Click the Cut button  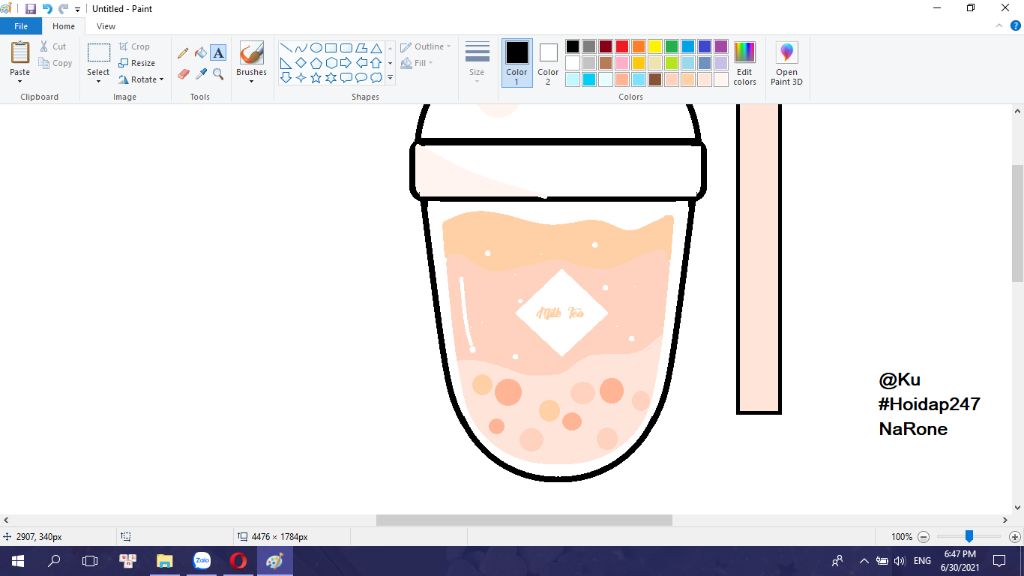52,46
